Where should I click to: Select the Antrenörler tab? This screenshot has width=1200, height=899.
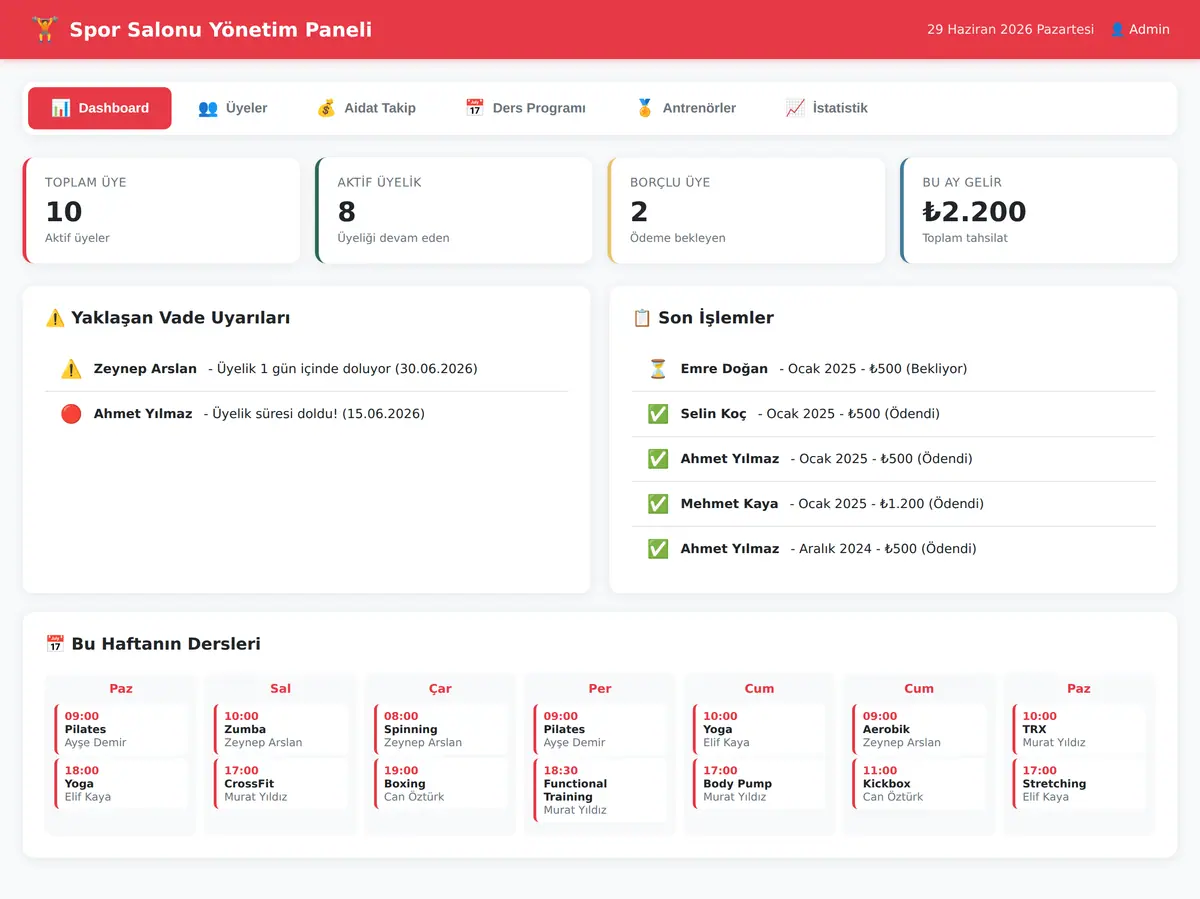pyautogui.click(x=686, y=108)
